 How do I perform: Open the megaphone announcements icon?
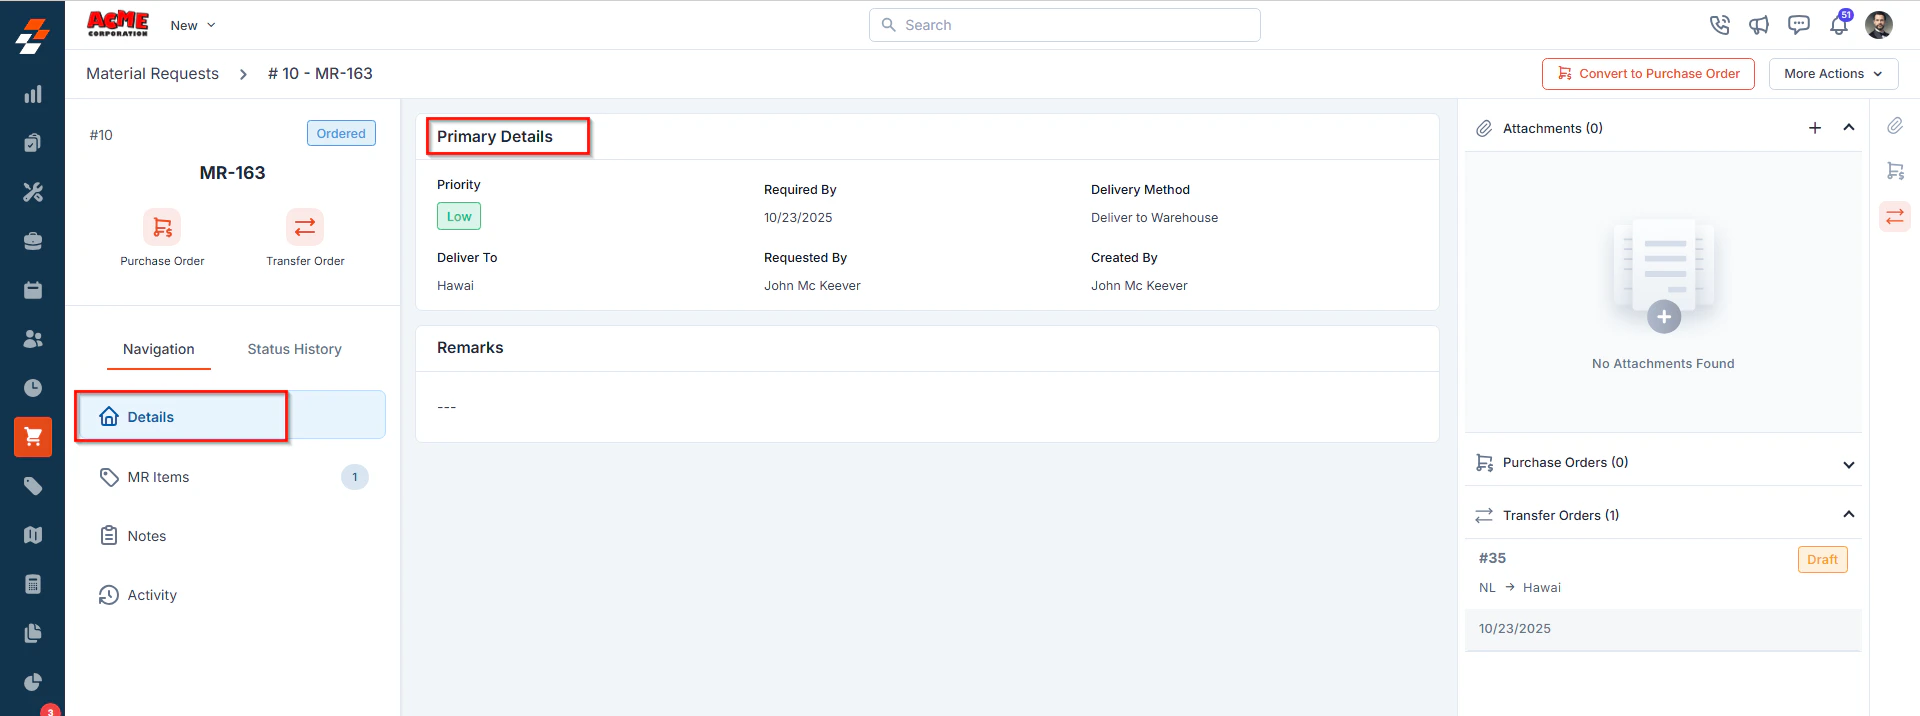(1759, 25)
